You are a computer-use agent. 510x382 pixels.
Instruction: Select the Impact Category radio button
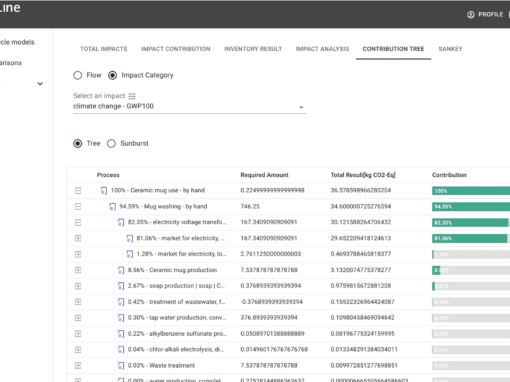112,75
